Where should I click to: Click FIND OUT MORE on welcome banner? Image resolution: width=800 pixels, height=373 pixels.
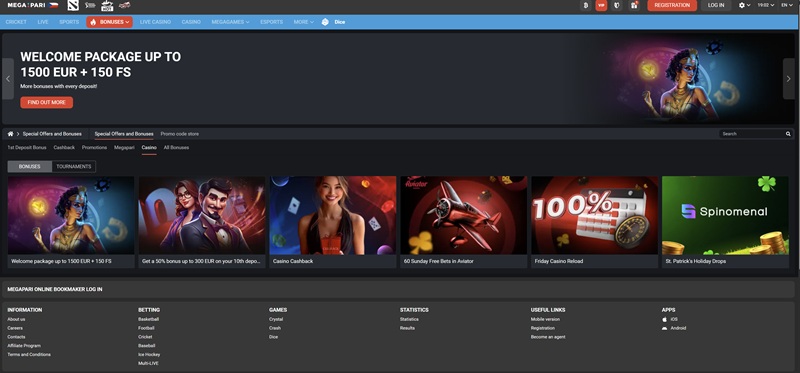tap(46, 103)
